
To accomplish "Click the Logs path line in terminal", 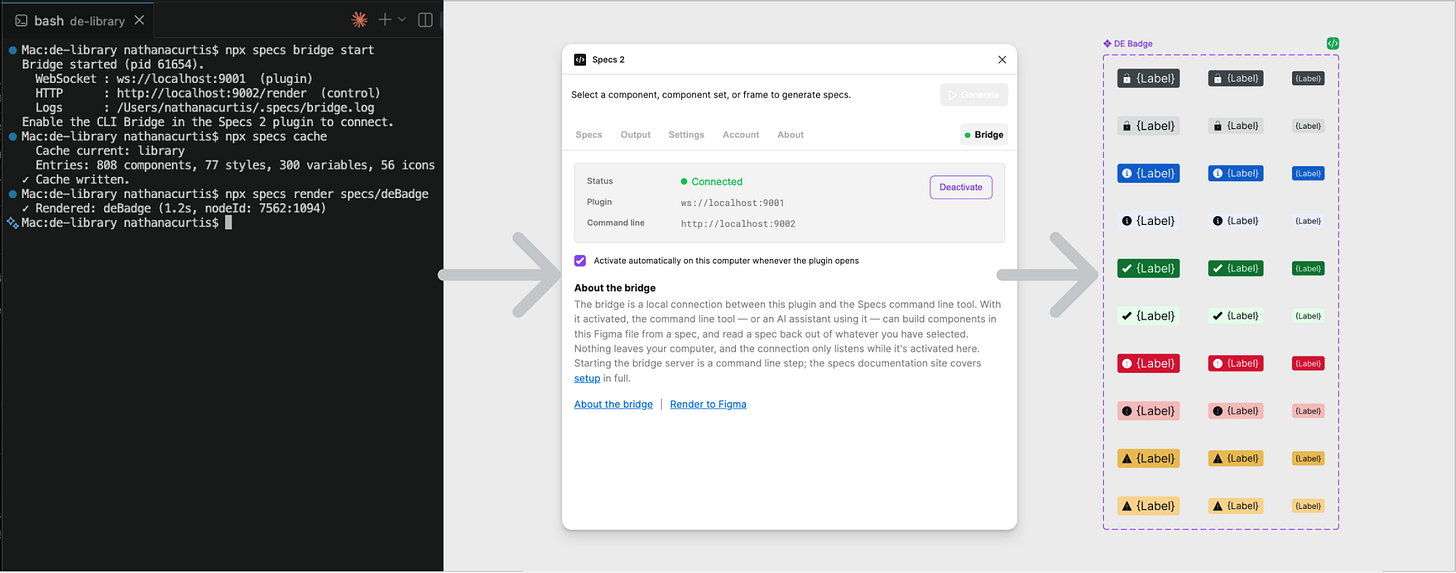I will coord(204,108).
